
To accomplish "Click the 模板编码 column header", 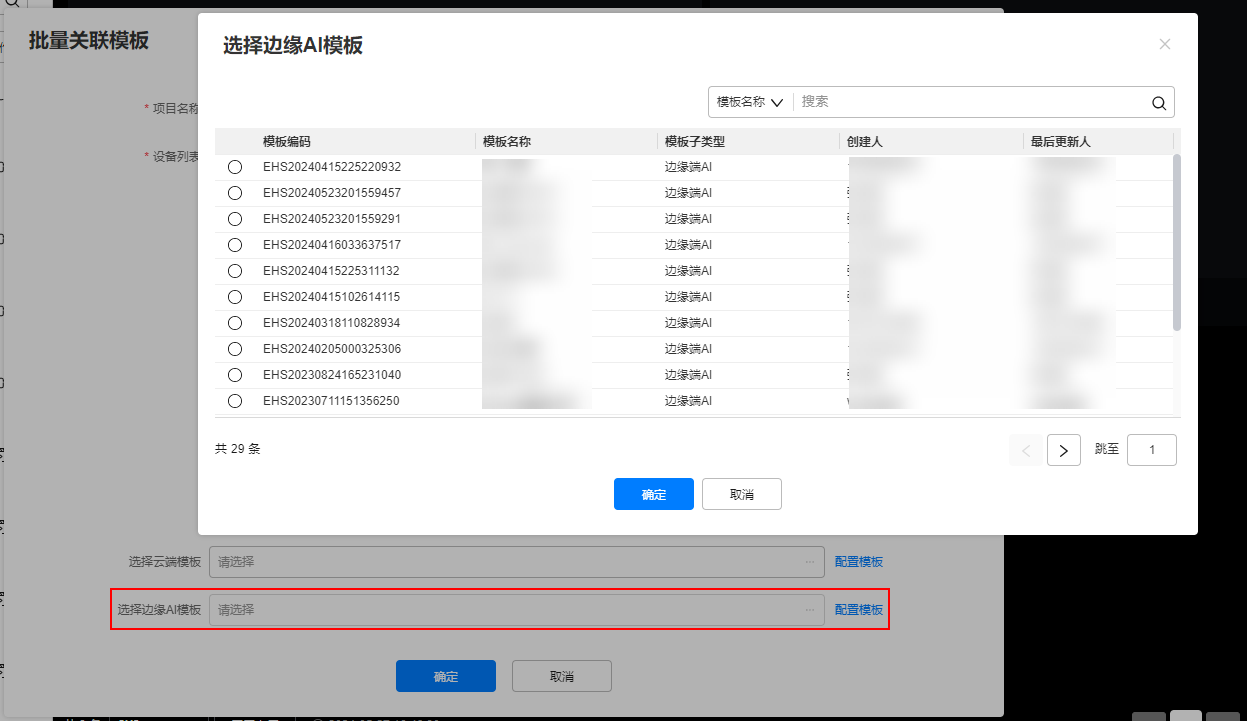I will click(x=287, y=141).
